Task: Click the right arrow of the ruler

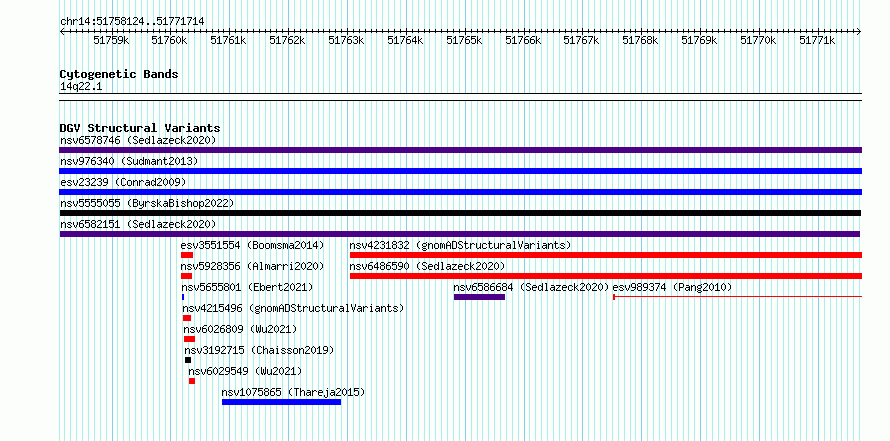Action: (x=858, y=32)
